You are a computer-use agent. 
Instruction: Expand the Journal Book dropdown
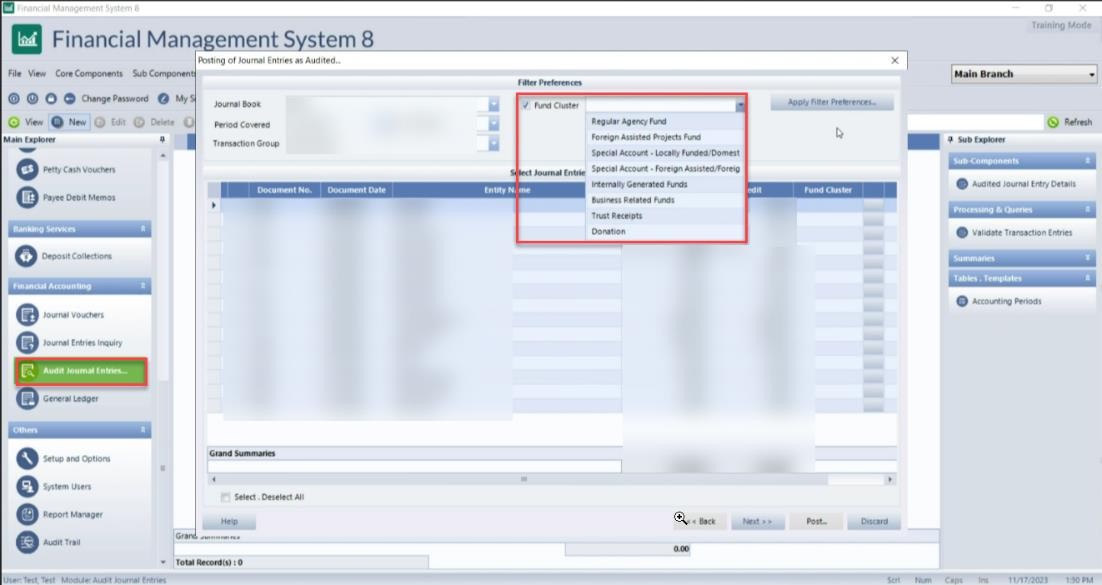(x=493, y=104)
